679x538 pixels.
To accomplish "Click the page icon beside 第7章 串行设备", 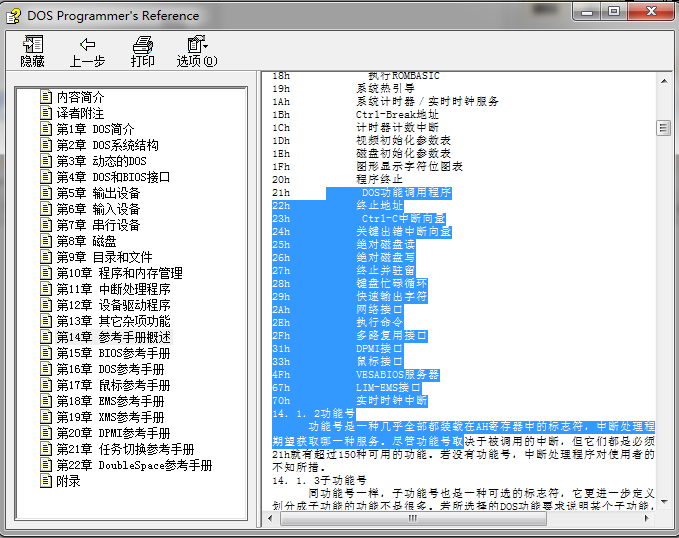I will point(46,225).
